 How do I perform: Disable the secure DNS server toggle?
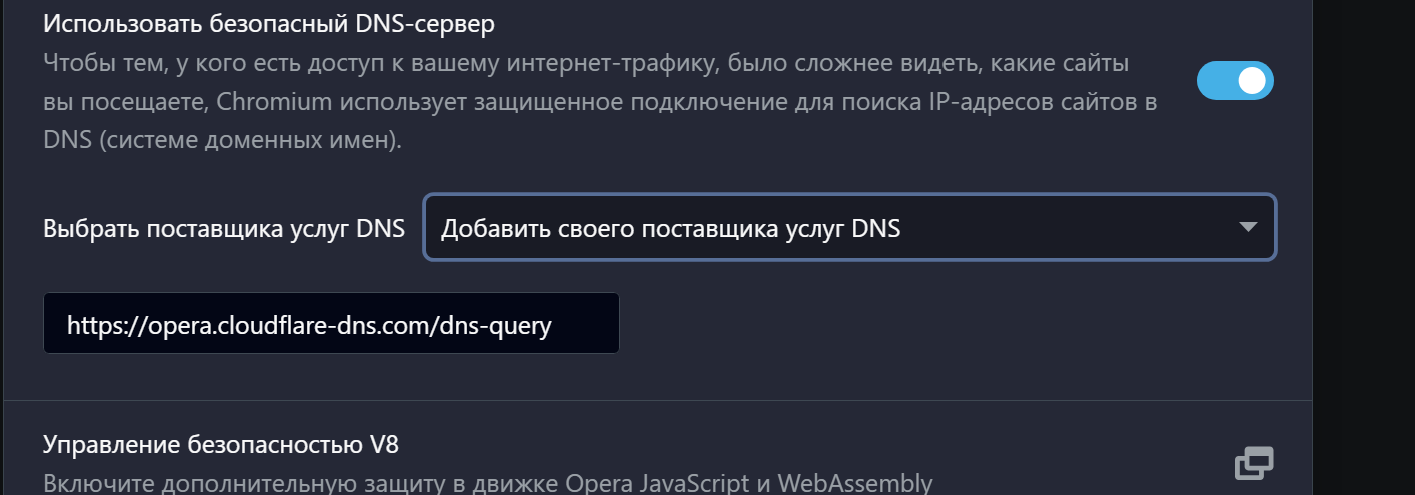tap(1235, 81)
